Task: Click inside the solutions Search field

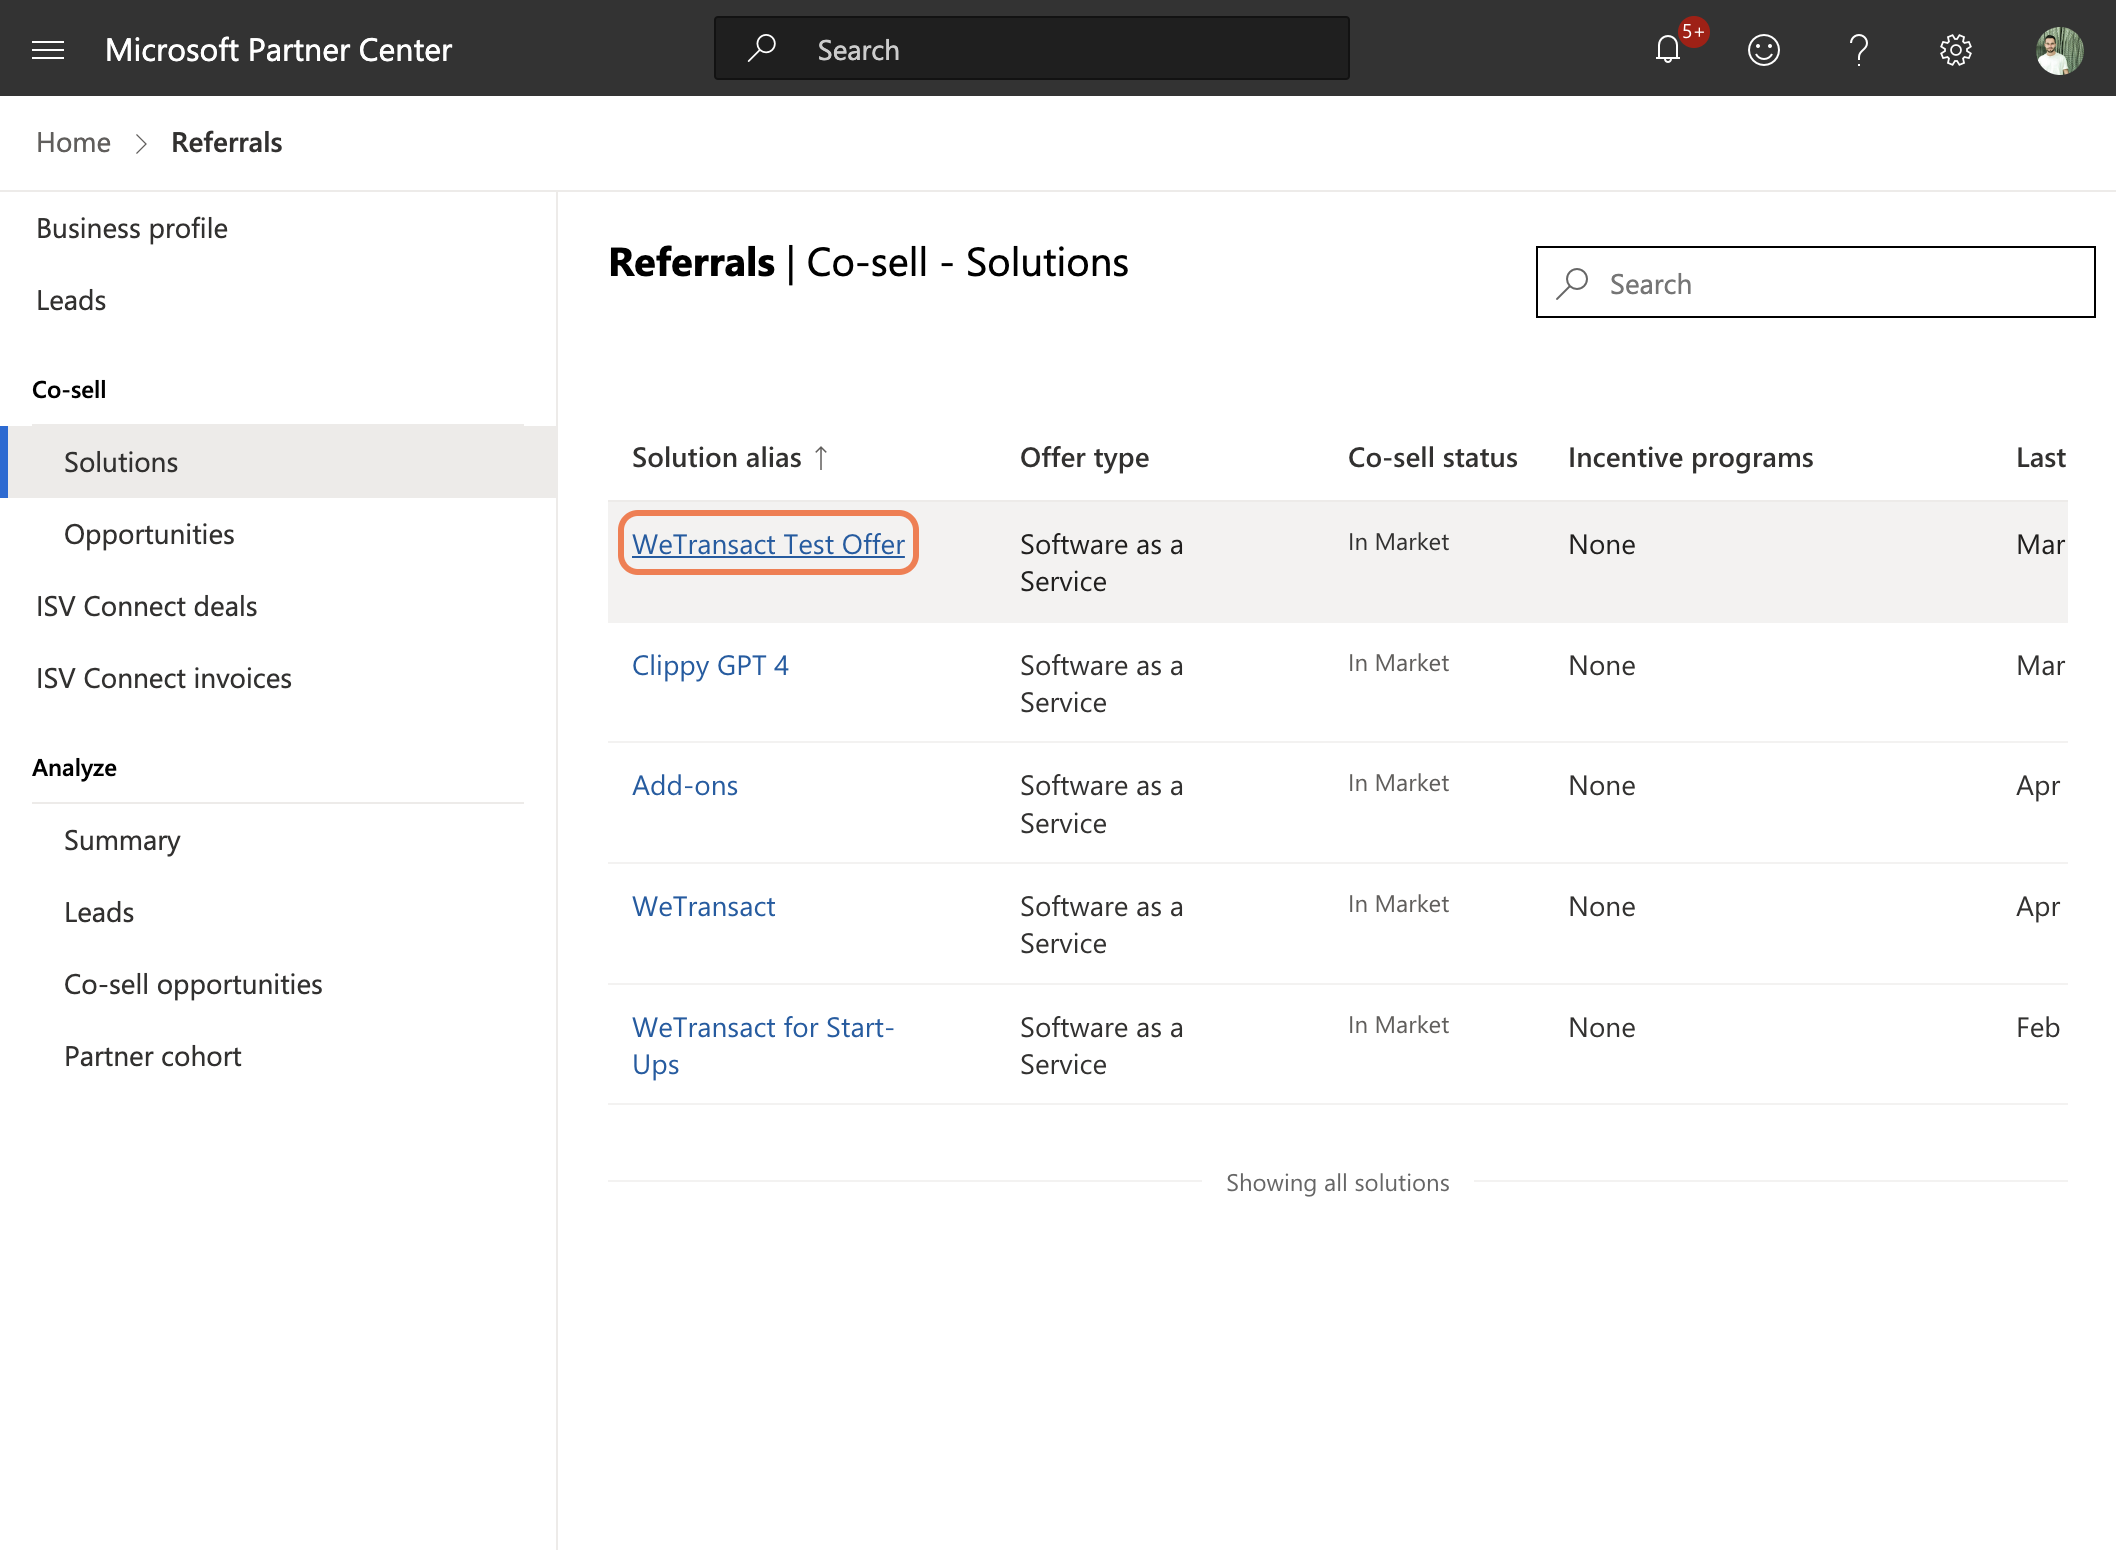Action: tap(1815, 282)
